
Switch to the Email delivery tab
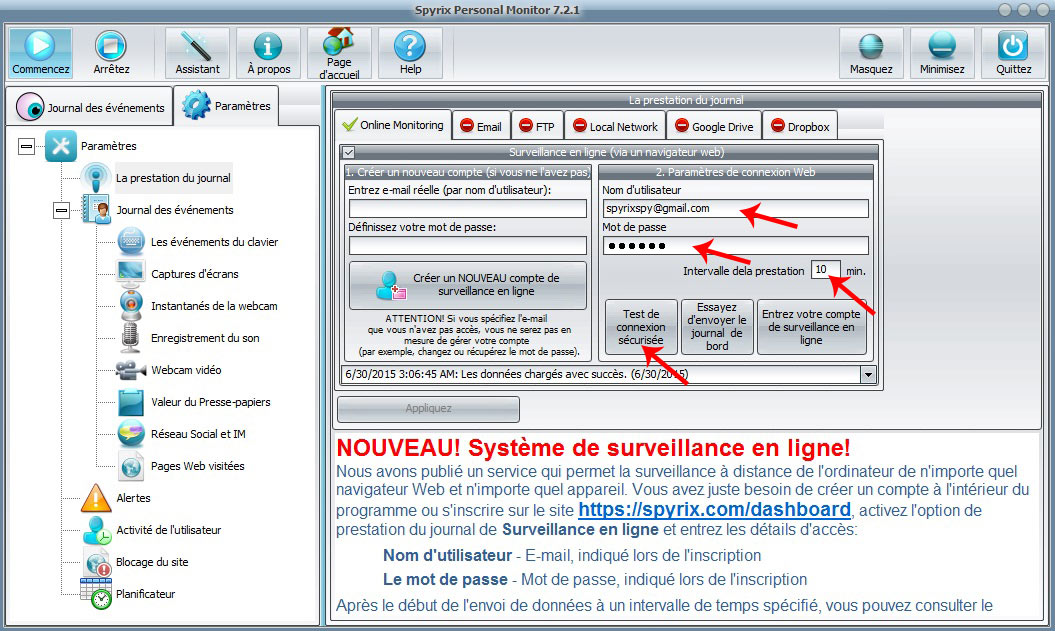(x=481, y=126)
